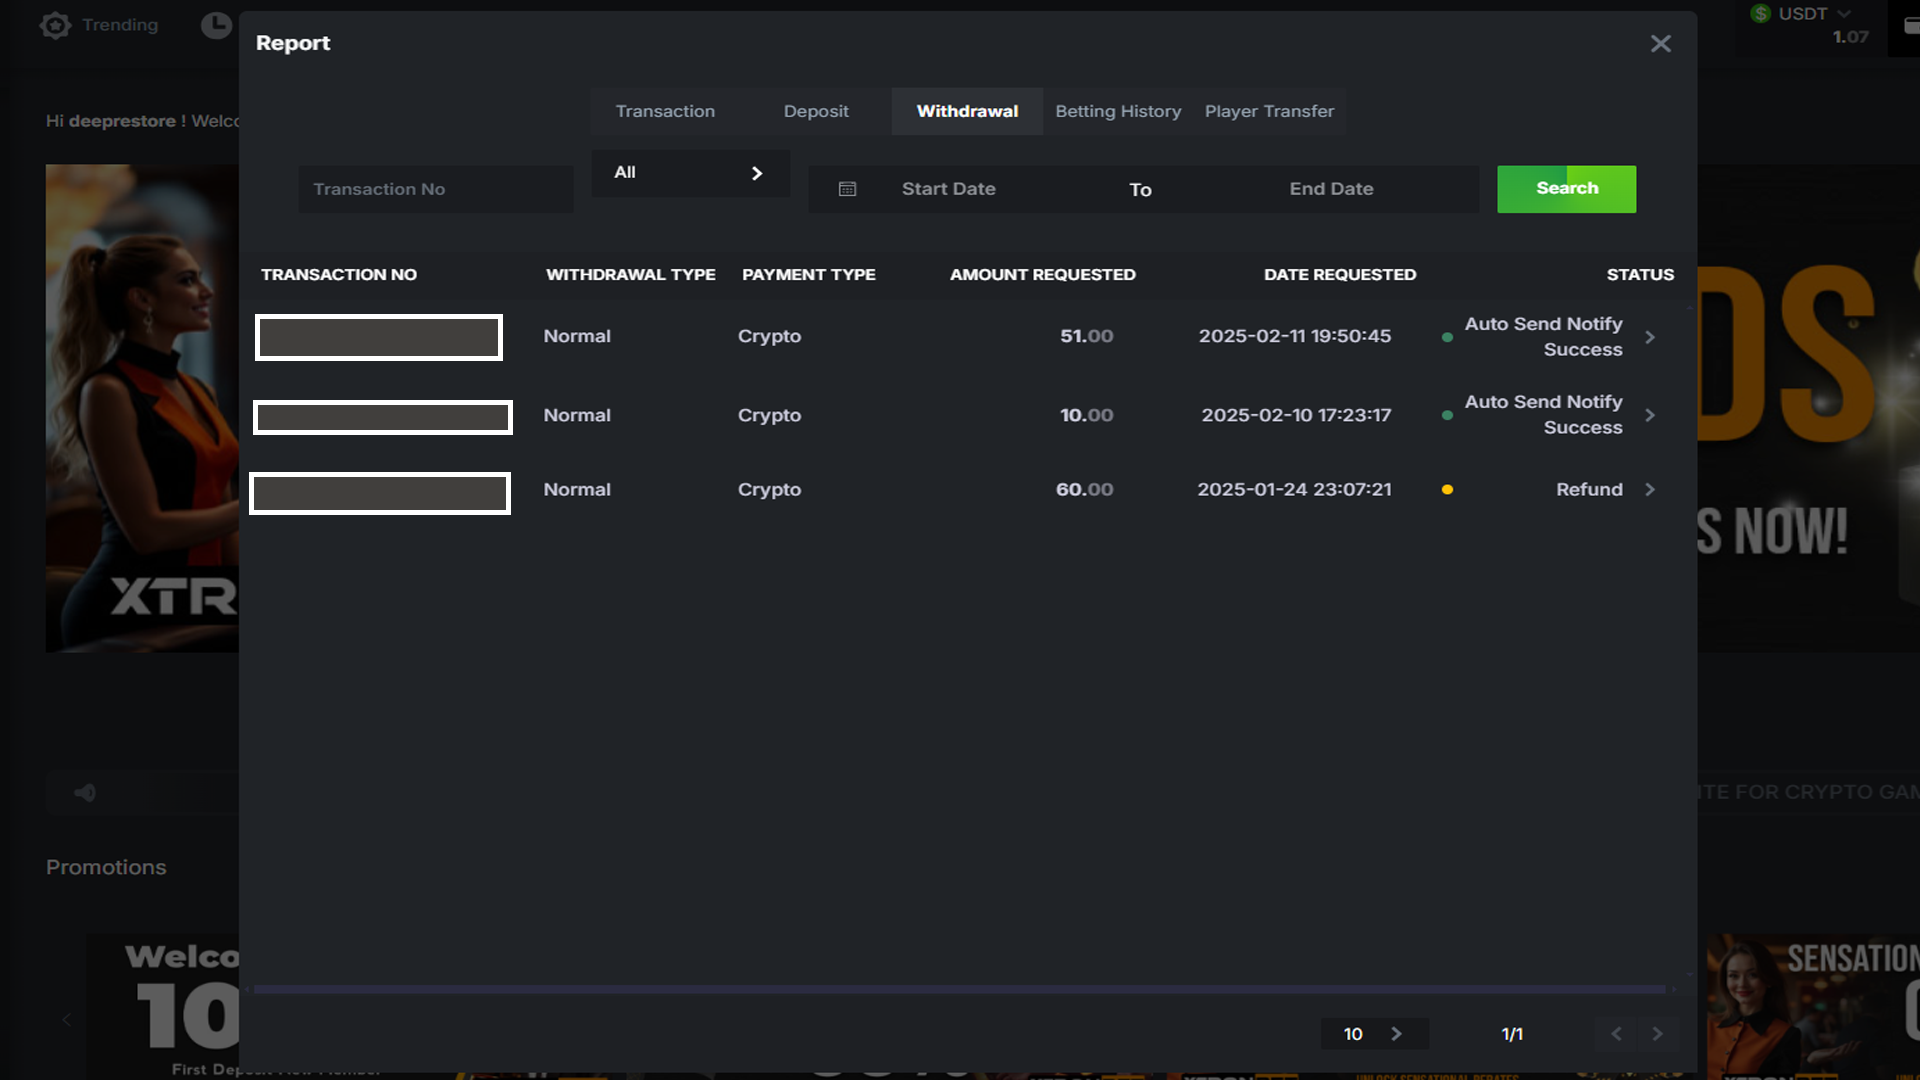Click the calendar icon in date range
This screenshot has width=1920, height=1080.
click(847, 189)
